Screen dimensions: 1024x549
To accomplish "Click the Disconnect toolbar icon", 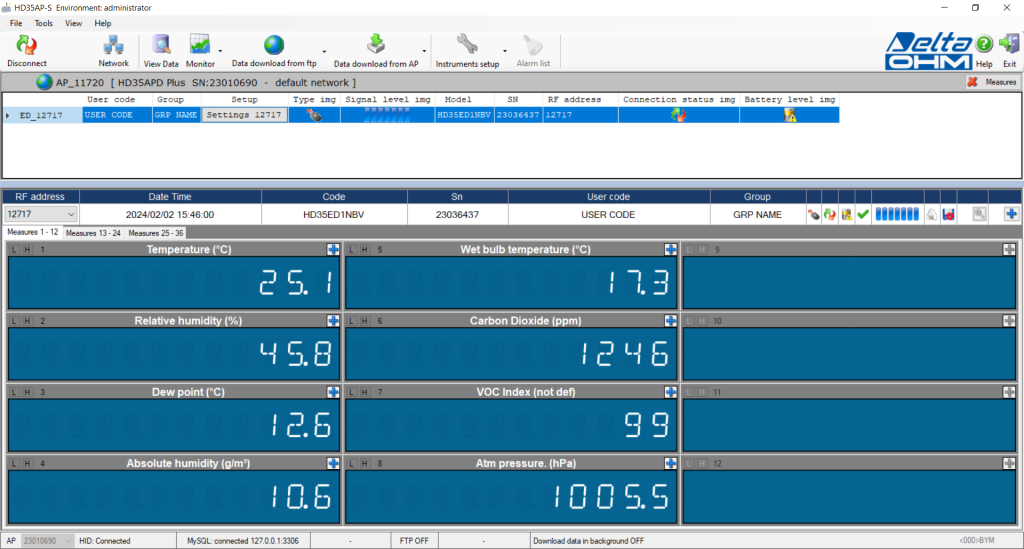I will click(26, 46).
